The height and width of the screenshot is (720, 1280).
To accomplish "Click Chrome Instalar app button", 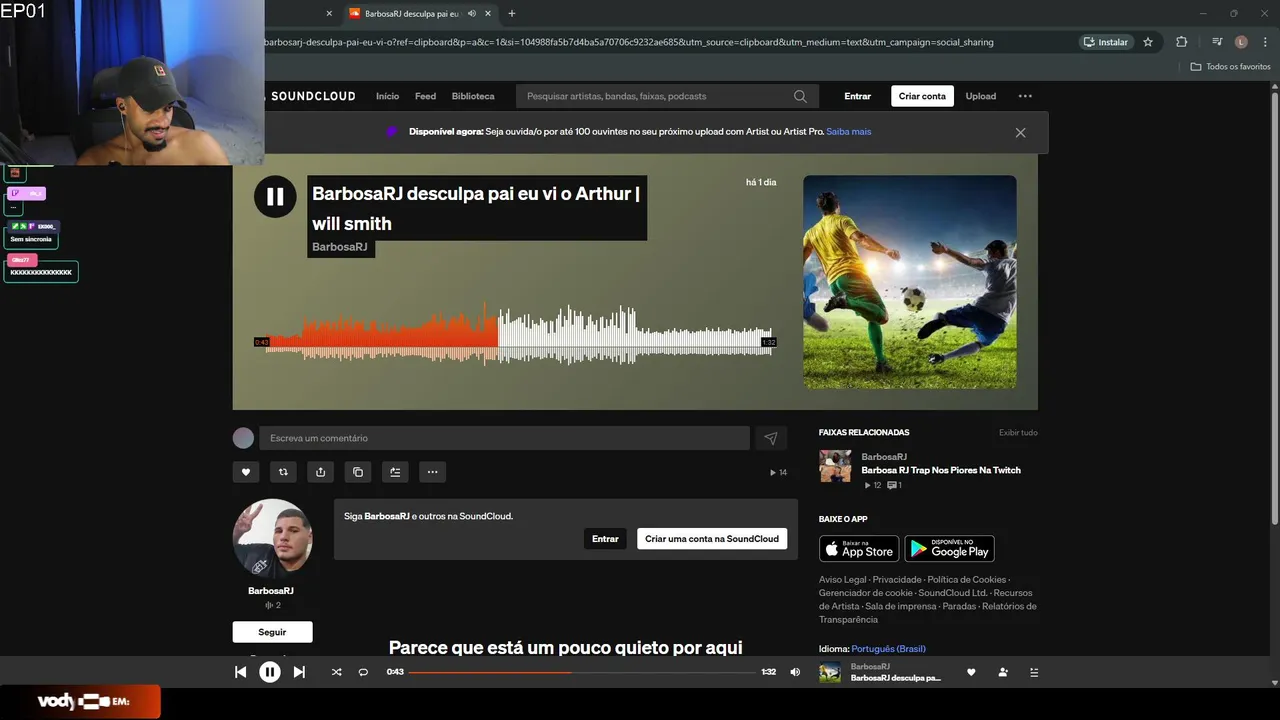I will click(1105, 42).
